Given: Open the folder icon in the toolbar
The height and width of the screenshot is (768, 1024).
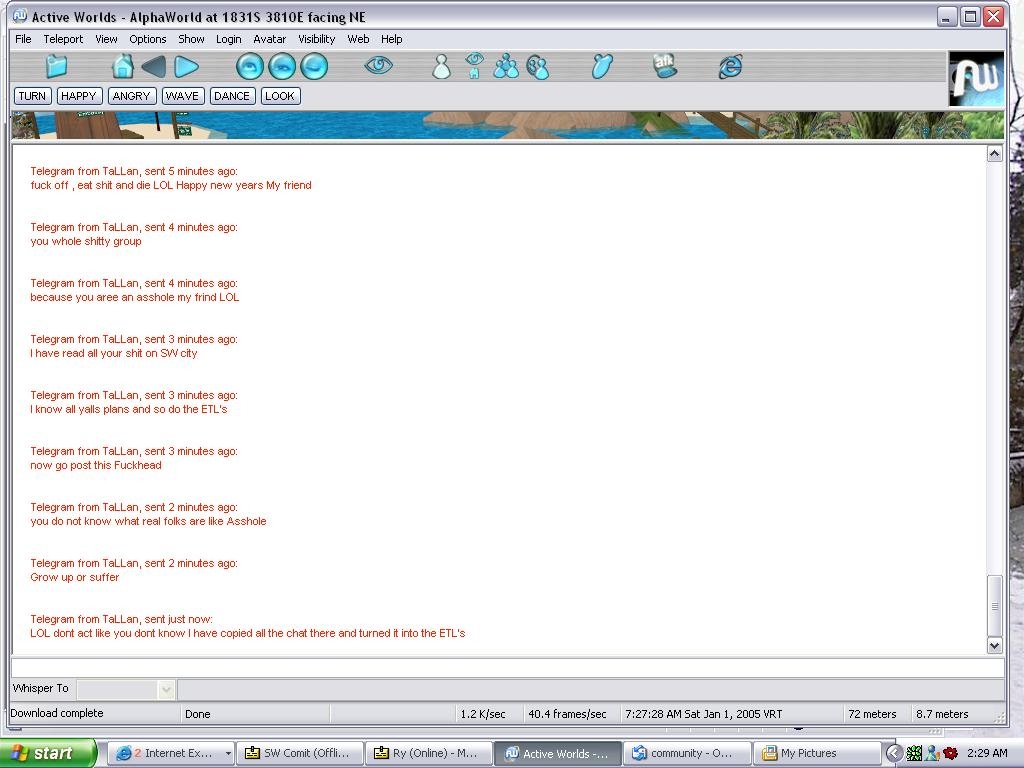Looking at the screenshot, I should click(x=56, y=67).
